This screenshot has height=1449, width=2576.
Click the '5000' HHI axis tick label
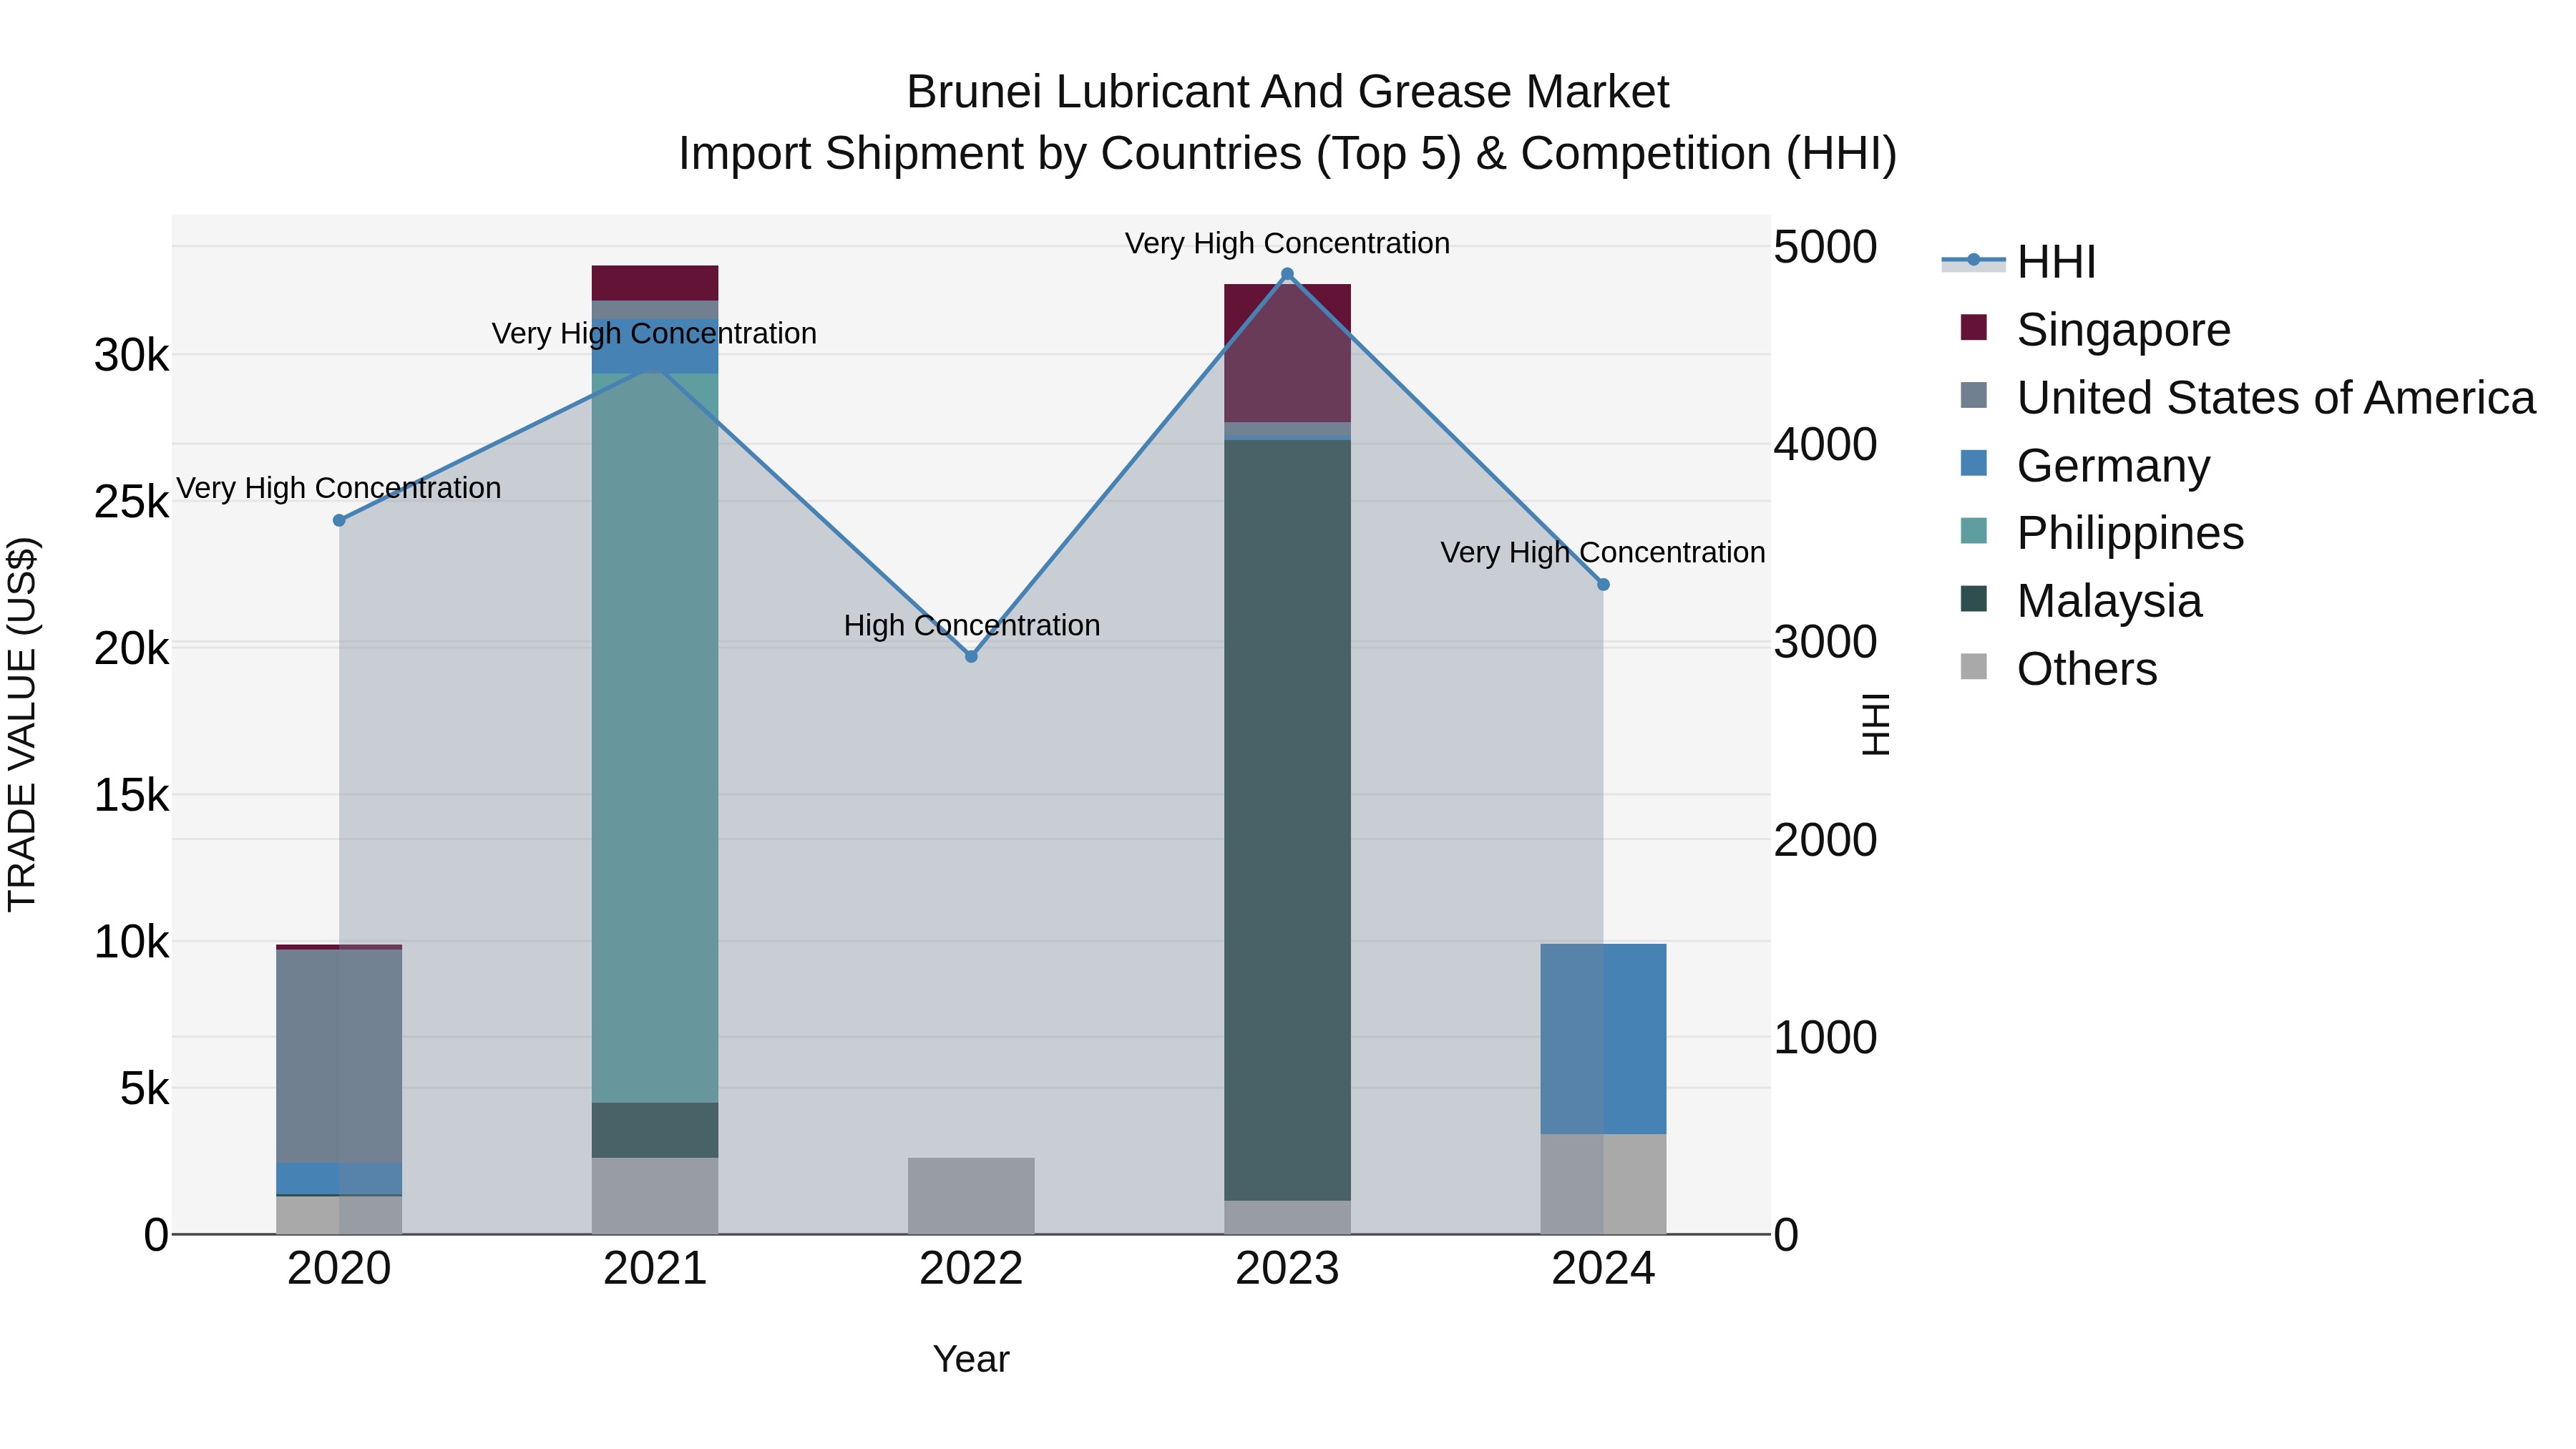(1825, 247)
